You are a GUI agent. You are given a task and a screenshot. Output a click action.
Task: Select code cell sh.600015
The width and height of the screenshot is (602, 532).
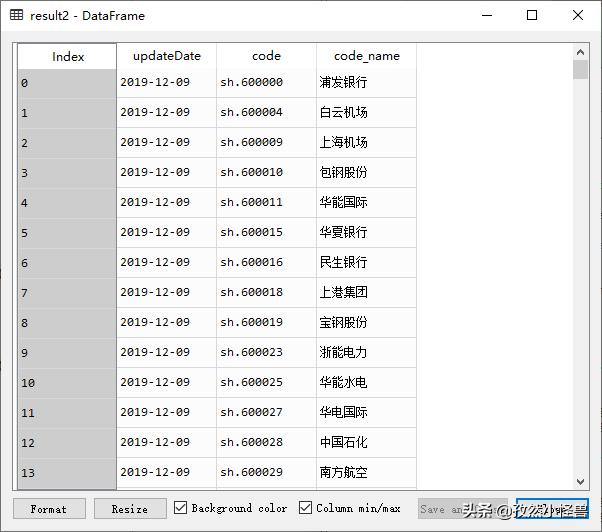click(266, 232)
